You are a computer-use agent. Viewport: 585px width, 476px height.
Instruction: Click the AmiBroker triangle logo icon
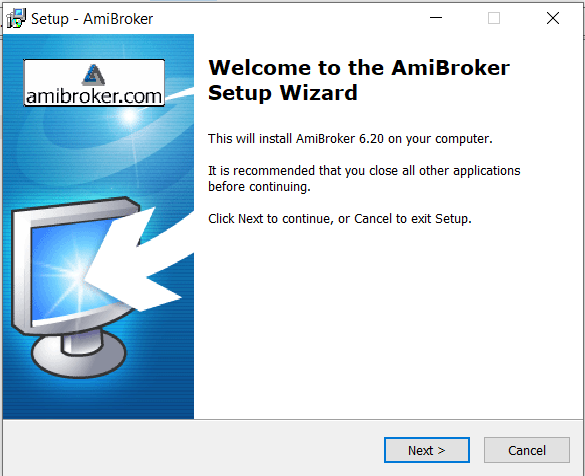tap(93, 74)
